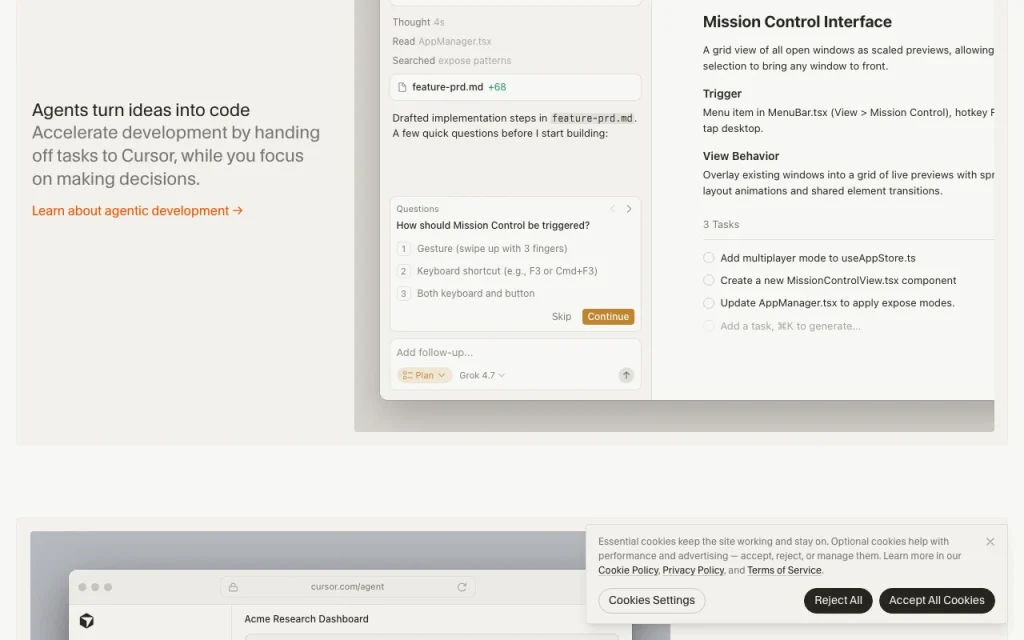Check Create MissionControlView.tsx task circle
Viewport: 1024px width, 640px height.
(708, 280)
